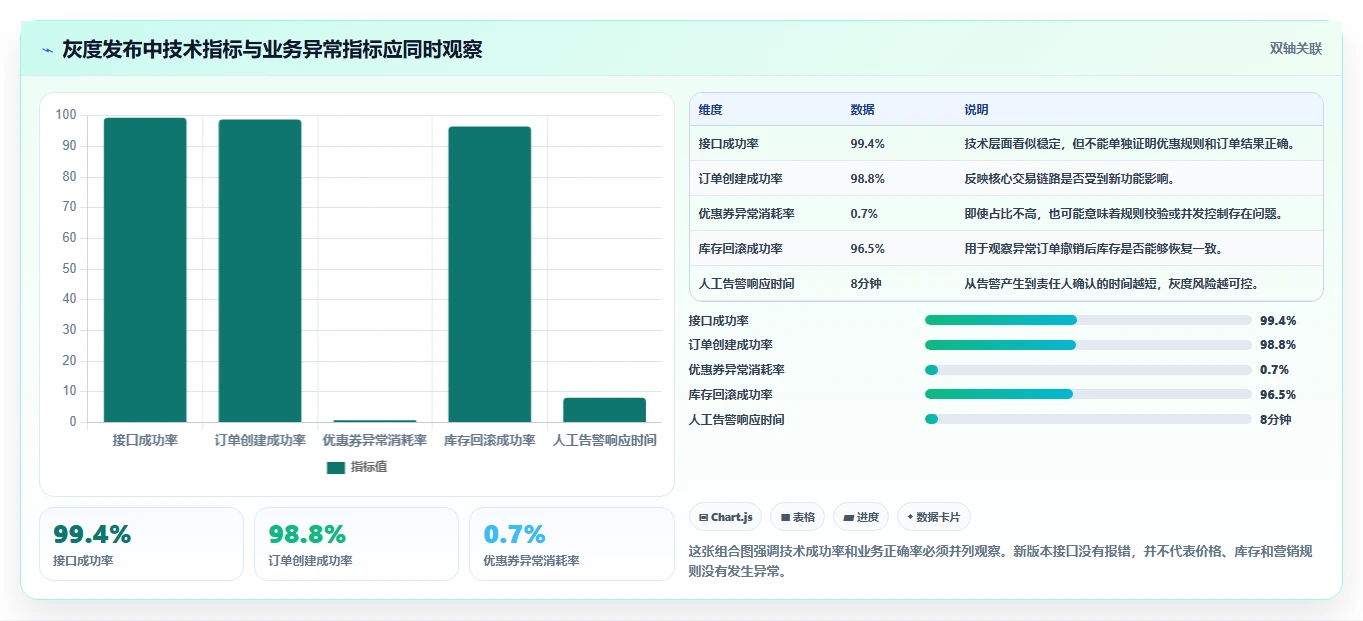This screenshot has height=621, width=1363.
Task: Click 订单创建成功率 cell in the table
Action: (x=740, y=179)
